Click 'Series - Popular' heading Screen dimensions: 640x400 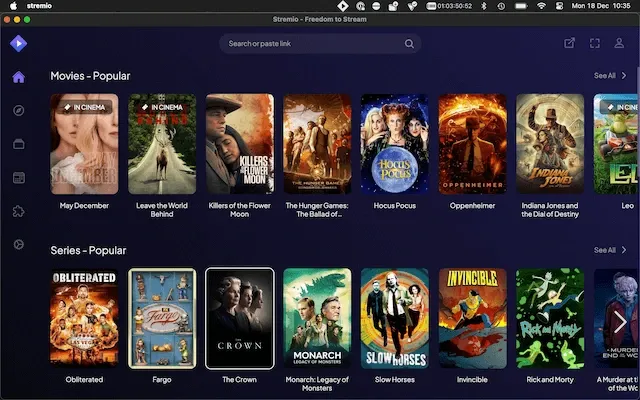[88, 250]
